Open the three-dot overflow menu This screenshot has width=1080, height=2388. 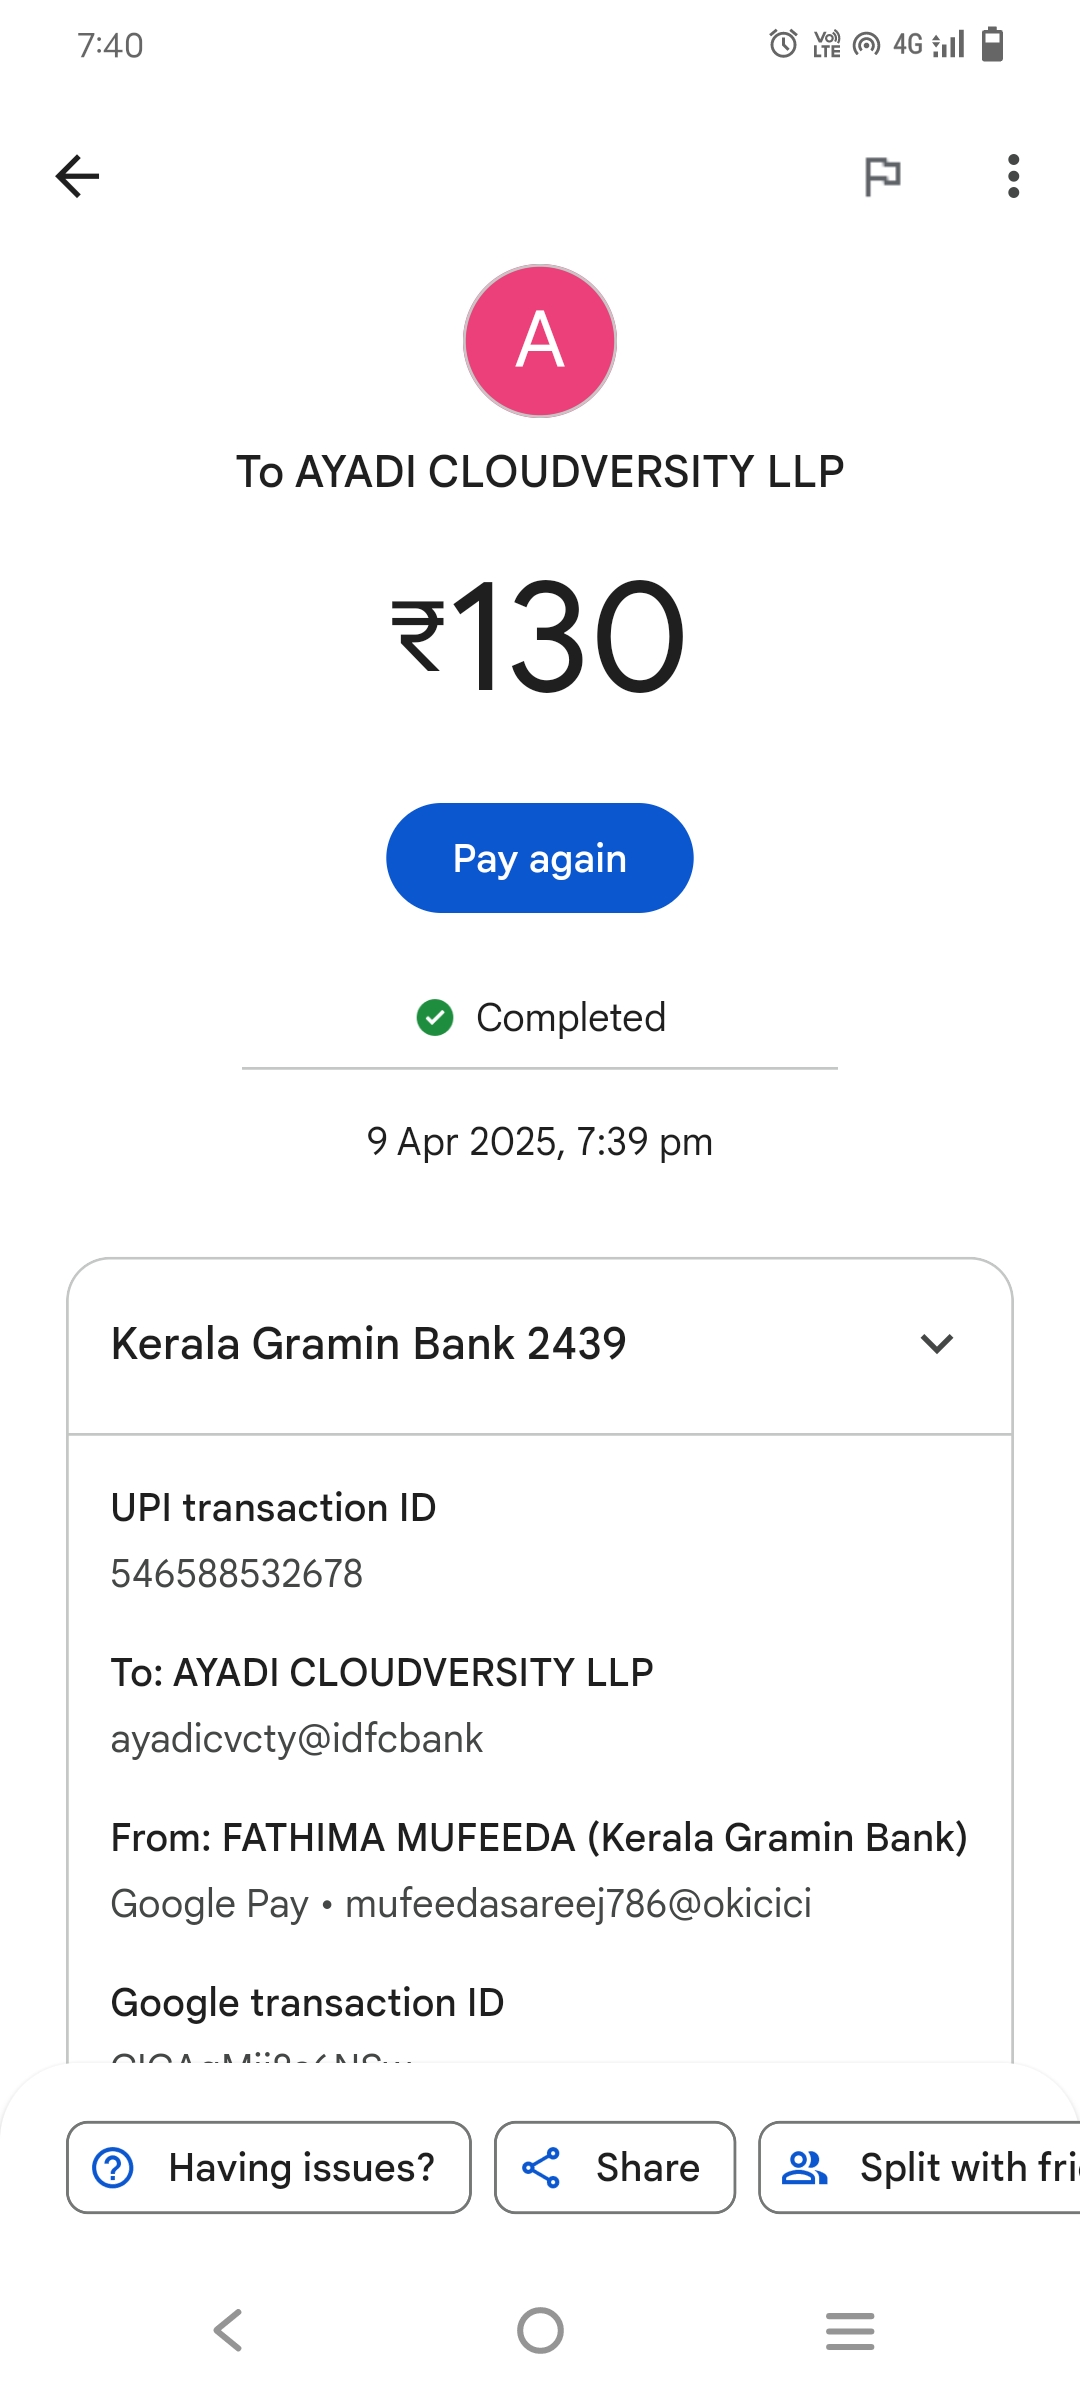pos(1013,177)
